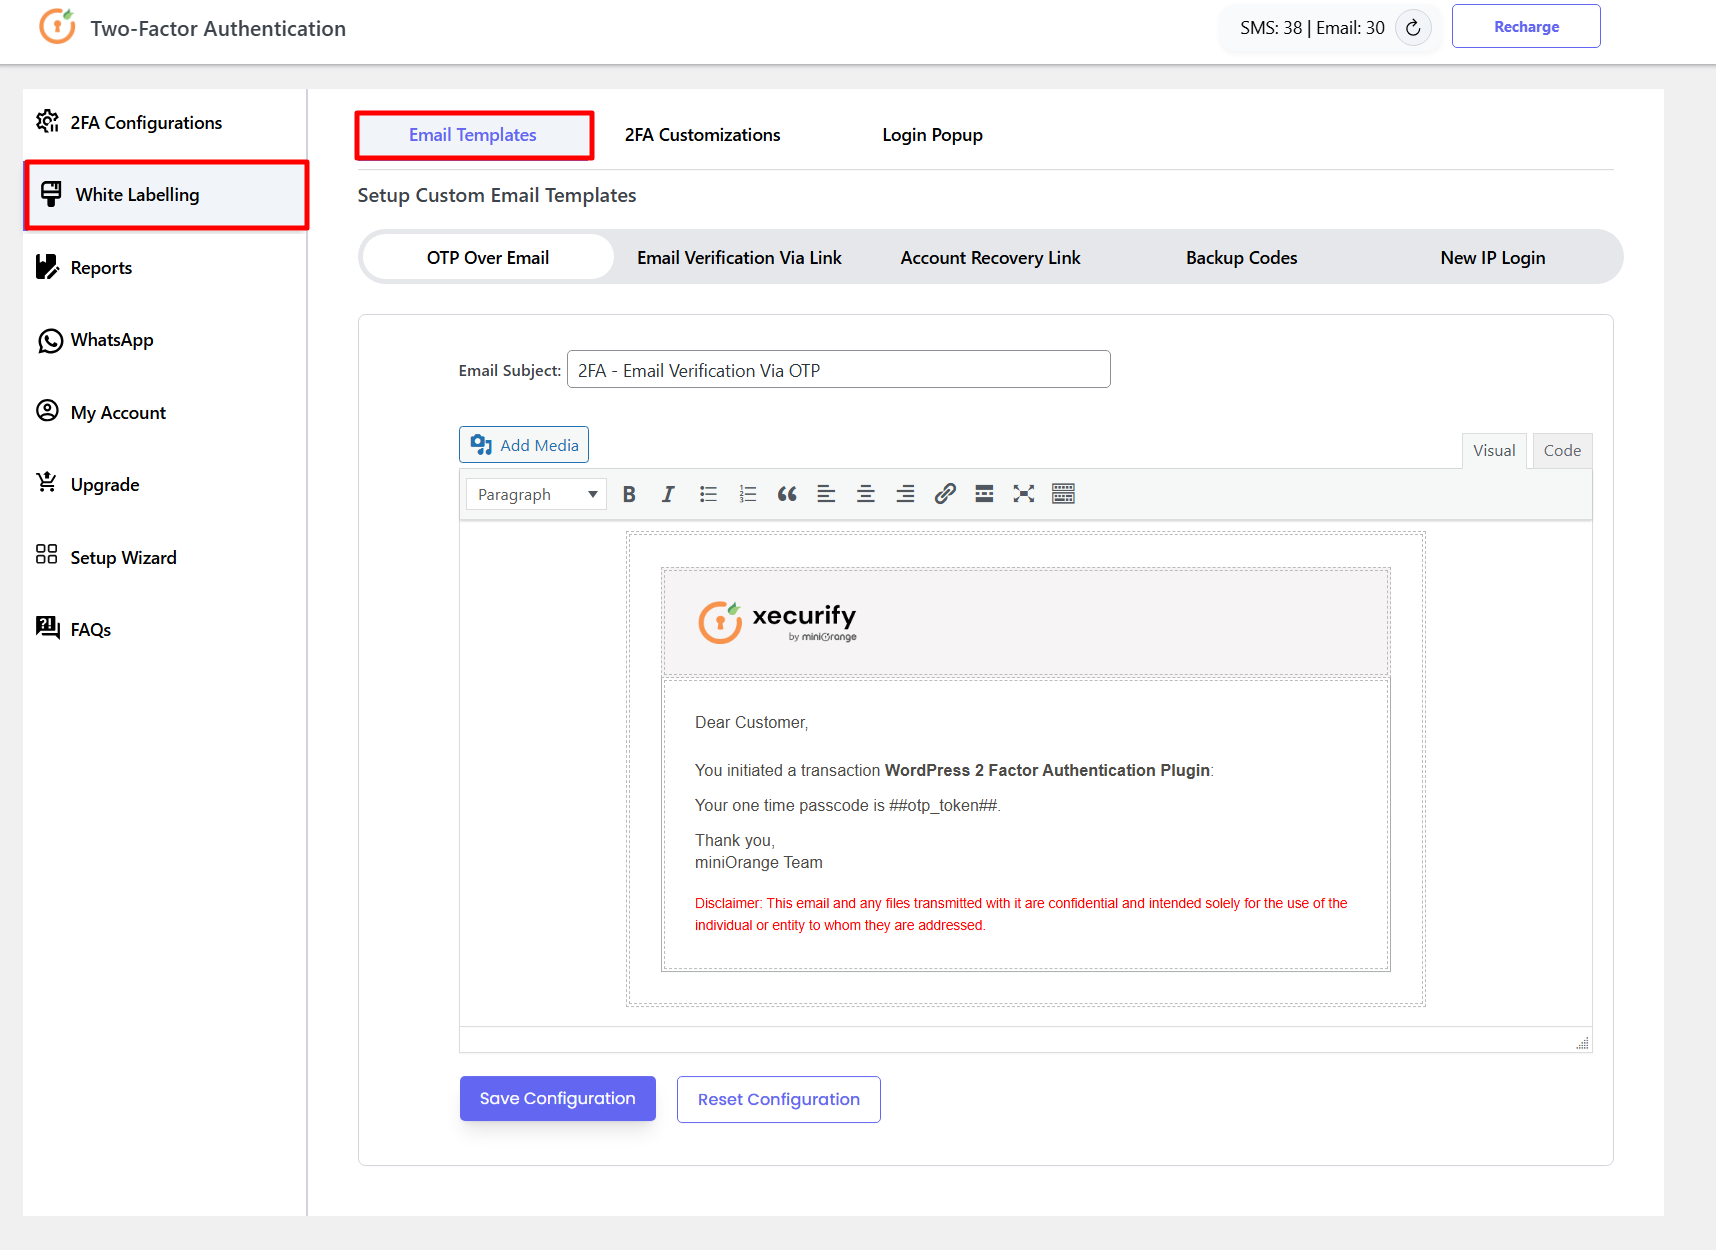The width and height of the screenshot is (1716, 1250).
Task: Select Account Recovery Link template
Action: tap(990, 258)
